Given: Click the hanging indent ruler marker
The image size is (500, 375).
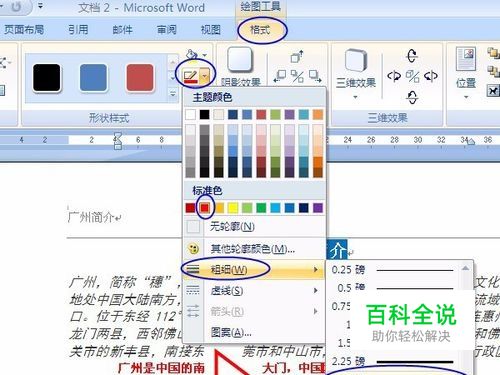Looking at the screenshot, I should click(118, 140).
